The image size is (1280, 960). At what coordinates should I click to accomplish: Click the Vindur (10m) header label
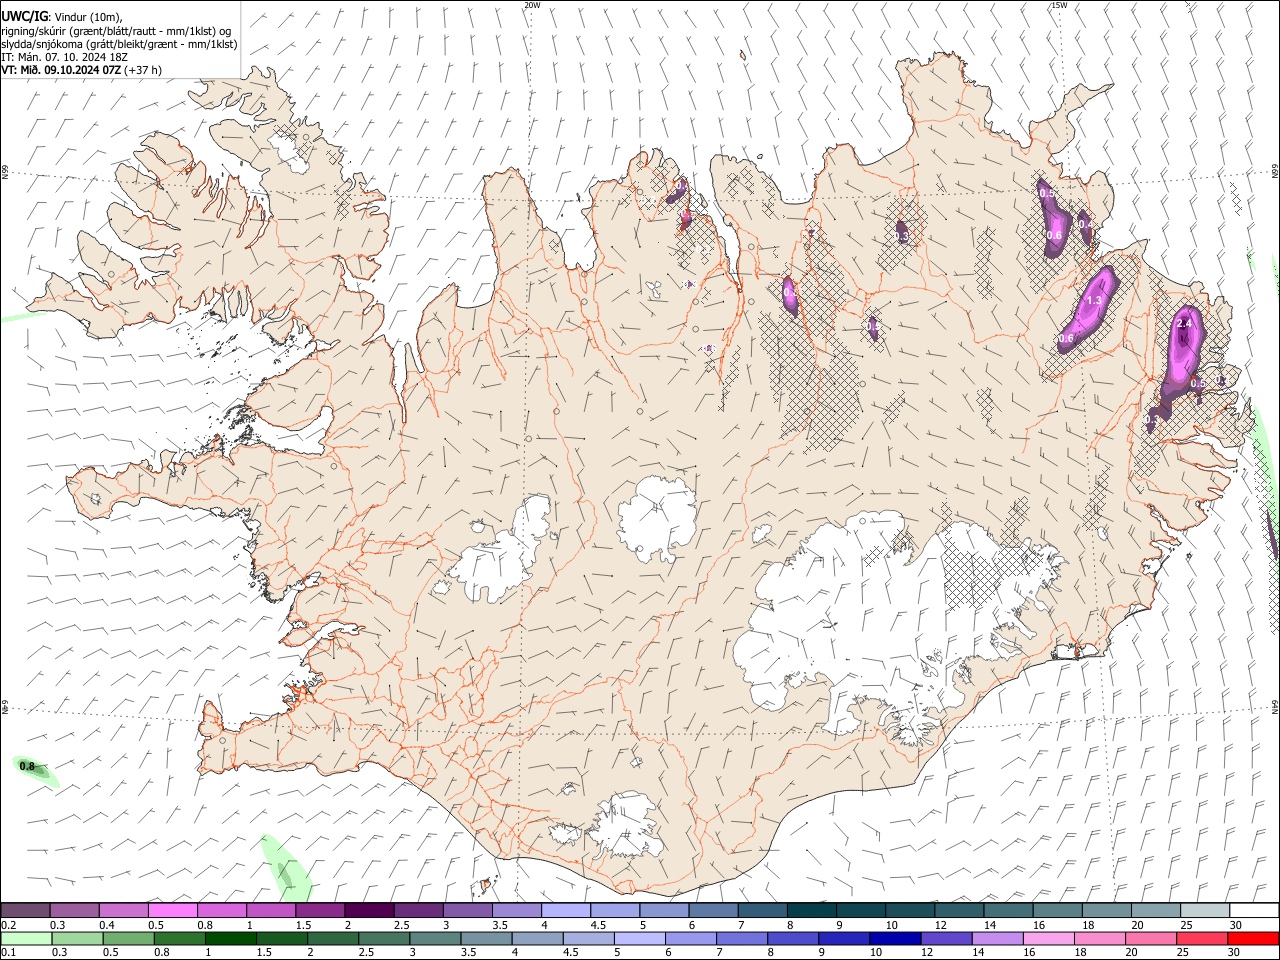click(88, 17)
